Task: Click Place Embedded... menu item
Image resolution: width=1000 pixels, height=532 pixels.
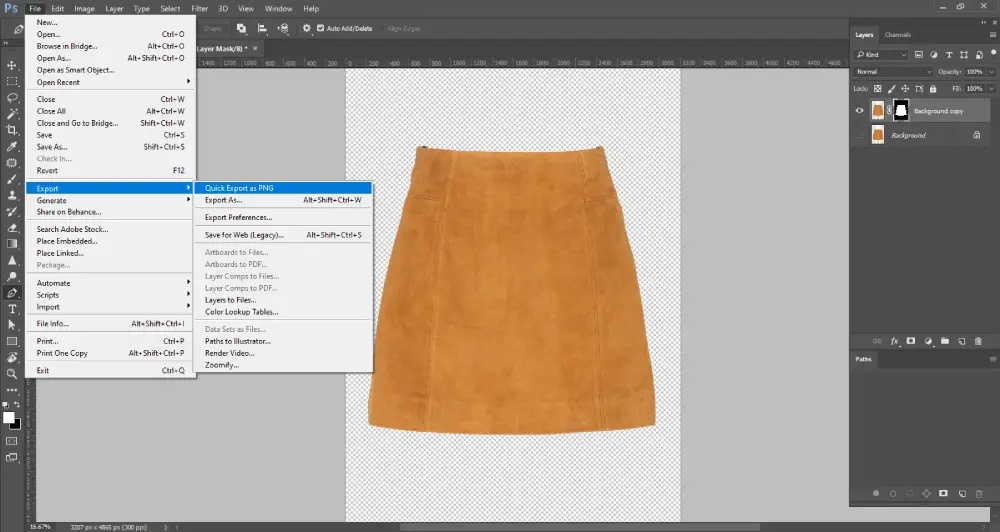Action: pyautogui.click(x=111, y=241)
